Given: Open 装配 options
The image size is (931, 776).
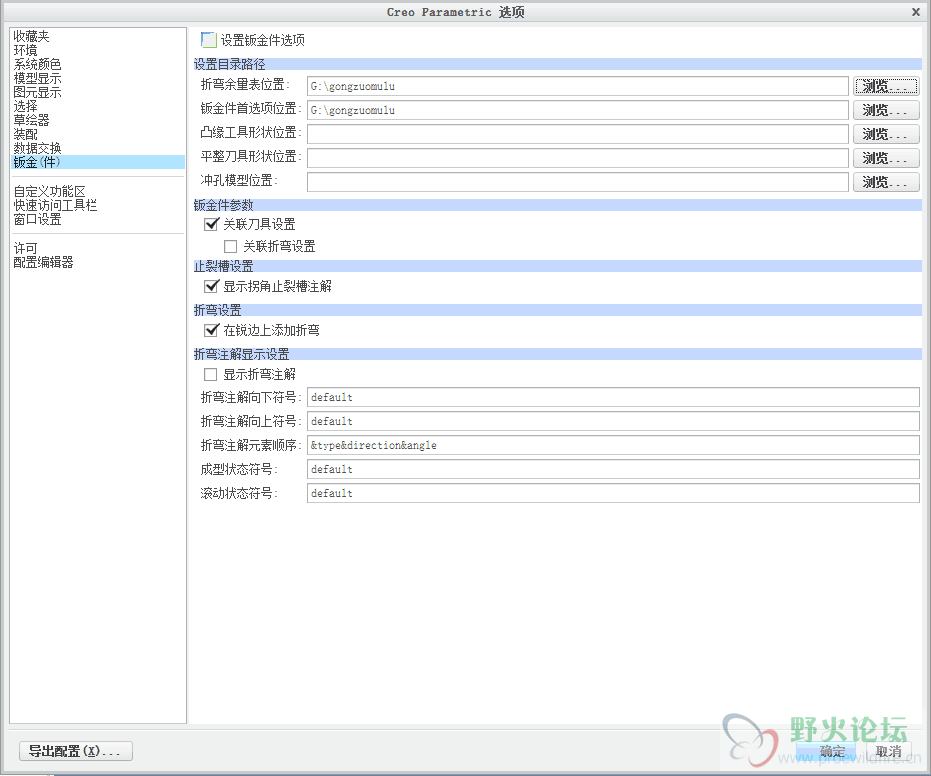Looking at the screenshot, I should (26, 134).
